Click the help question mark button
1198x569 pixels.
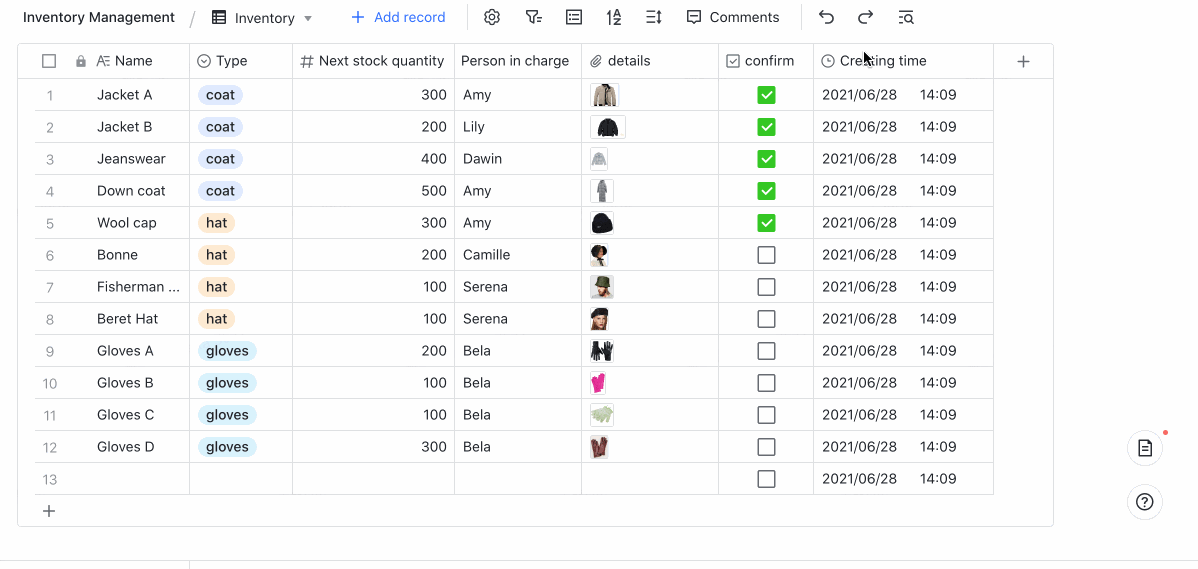[x=1145, y=501]
